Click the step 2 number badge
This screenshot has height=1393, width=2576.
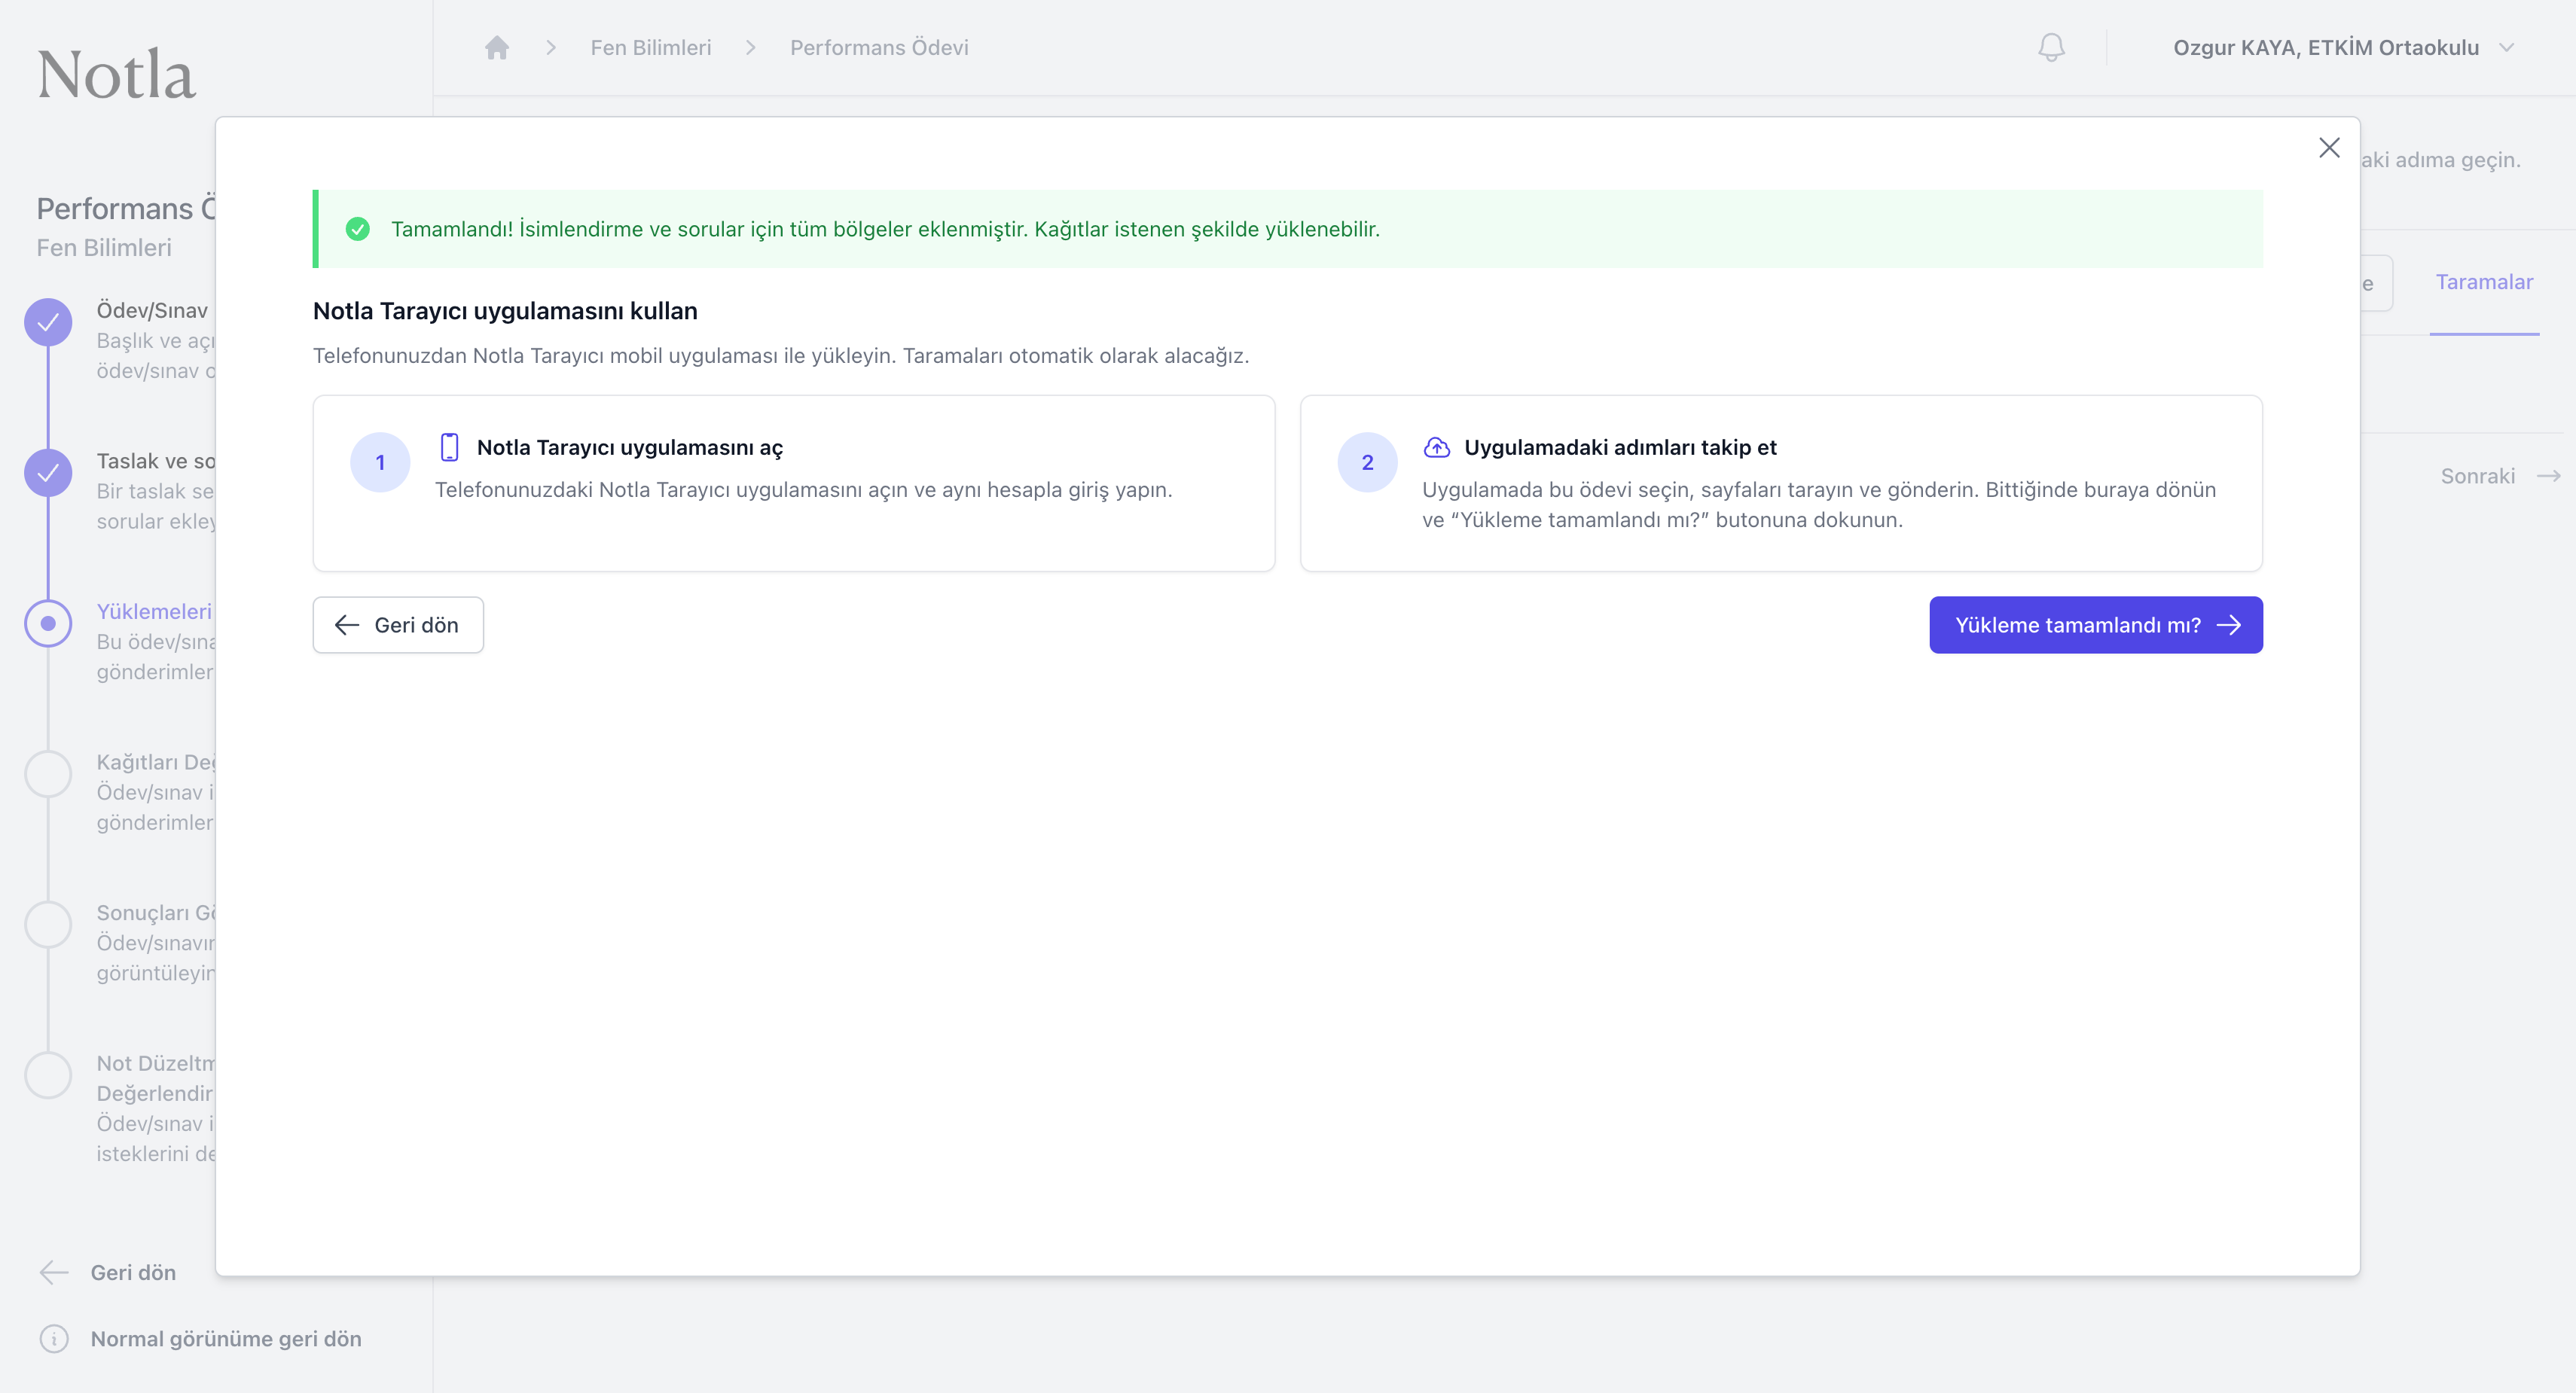1367,462
